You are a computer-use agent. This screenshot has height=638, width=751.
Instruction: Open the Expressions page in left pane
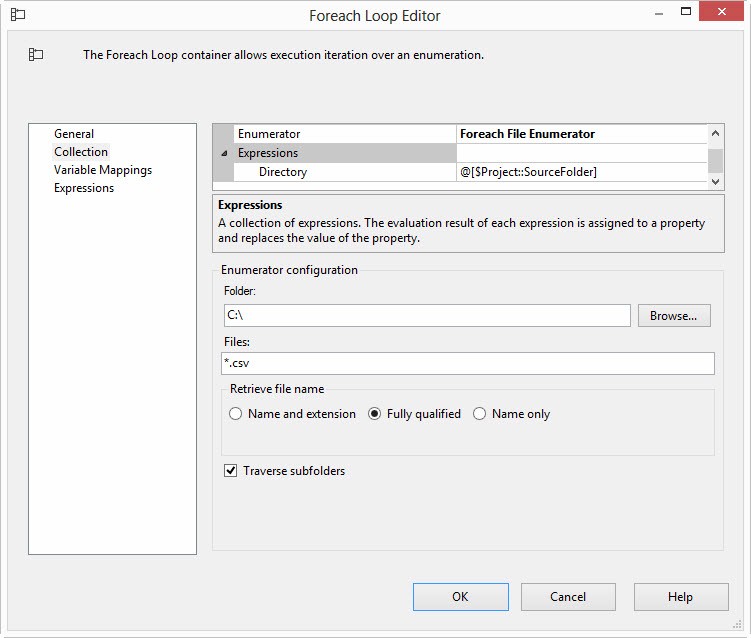pyautogui.click(x=84, y=188)
